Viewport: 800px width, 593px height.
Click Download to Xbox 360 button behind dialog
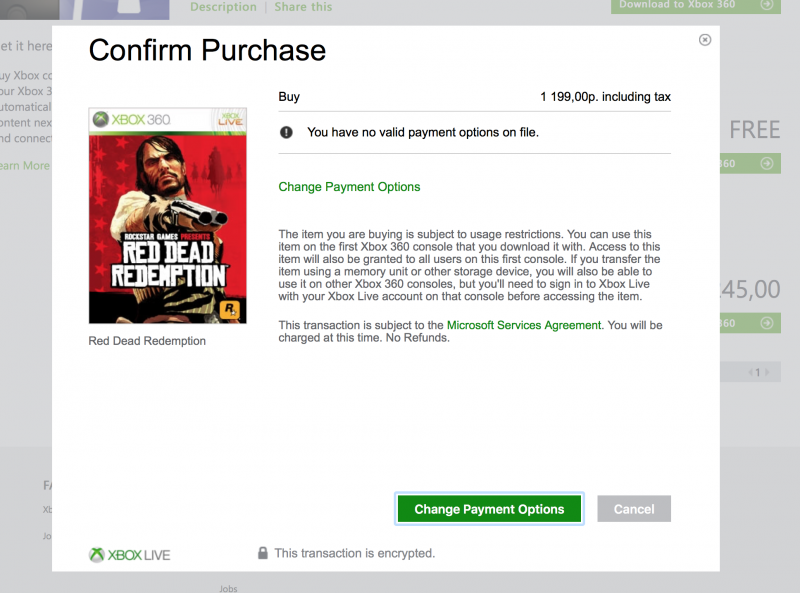click(x=696, y=5)
